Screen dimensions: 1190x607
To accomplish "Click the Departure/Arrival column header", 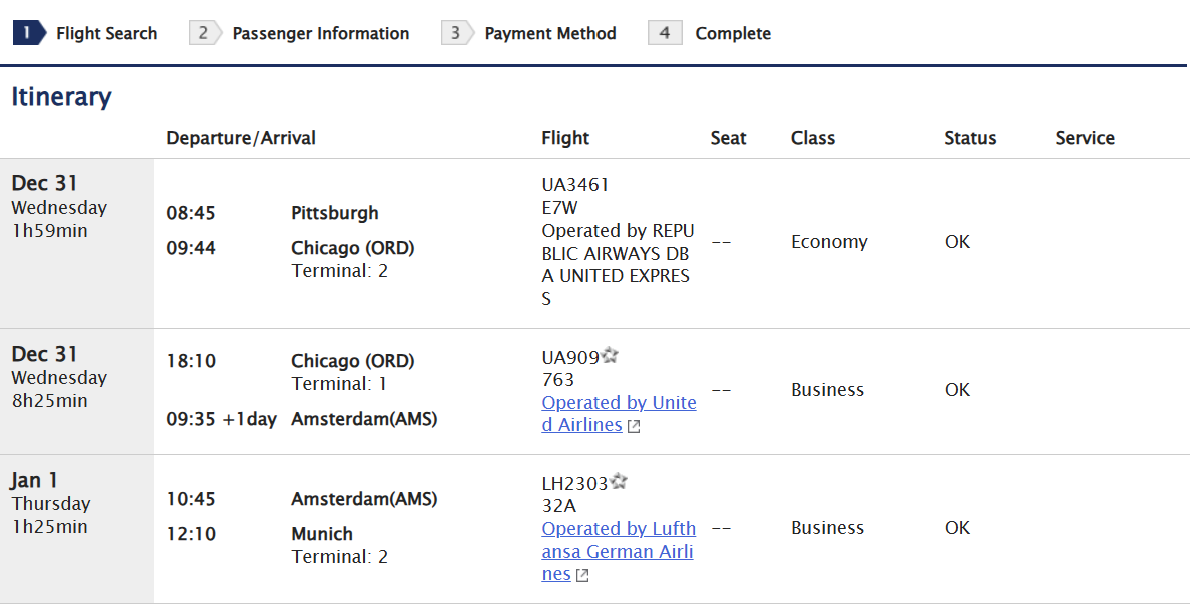I will pyautogui.click(x=241, y=138).
